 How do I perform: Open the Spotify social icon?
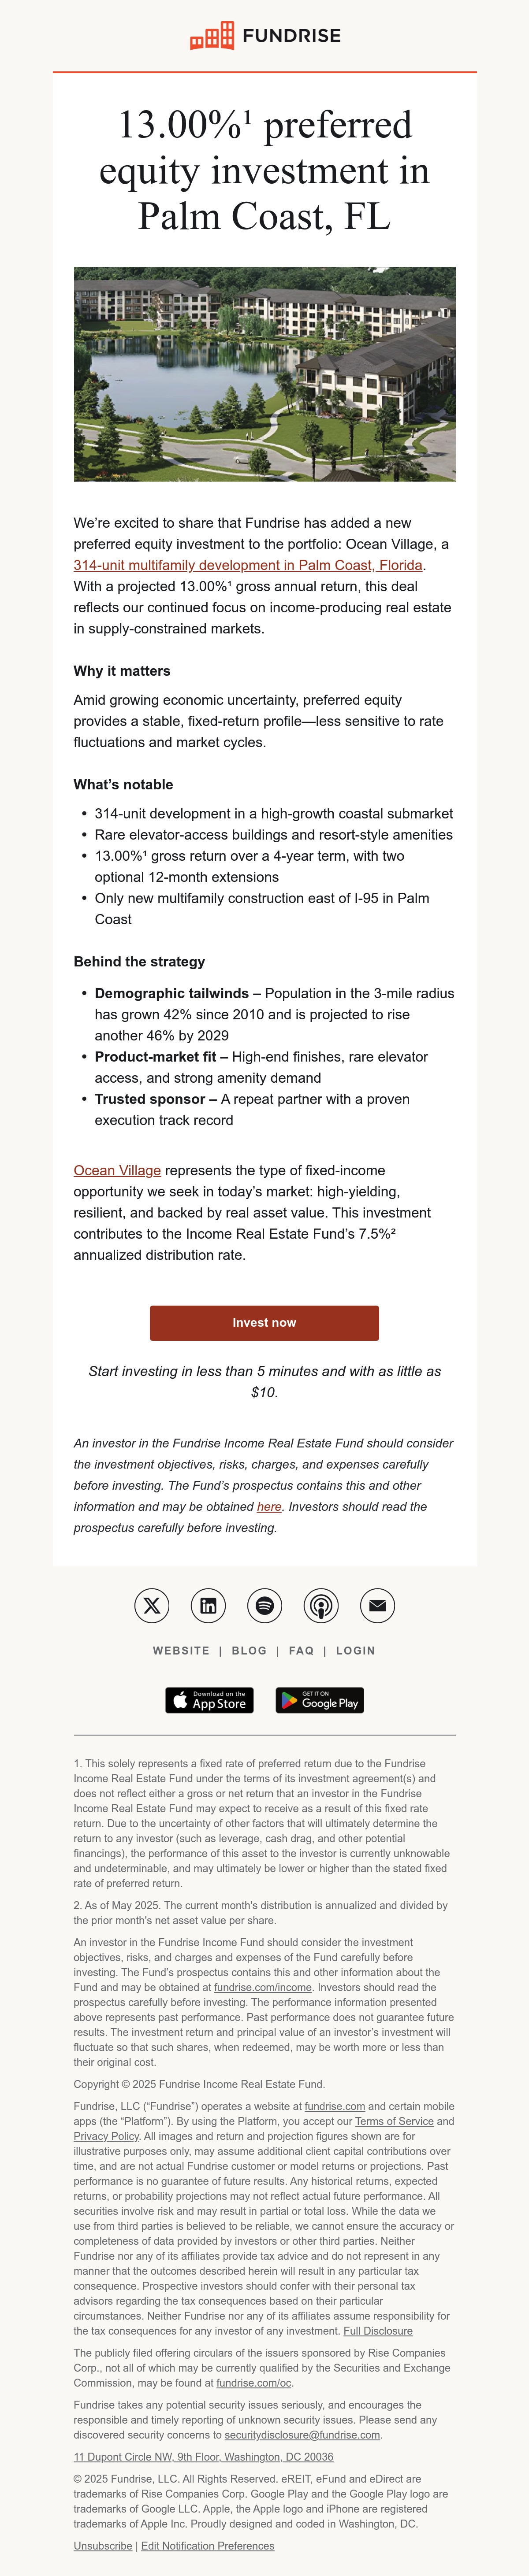point(265,1606)
